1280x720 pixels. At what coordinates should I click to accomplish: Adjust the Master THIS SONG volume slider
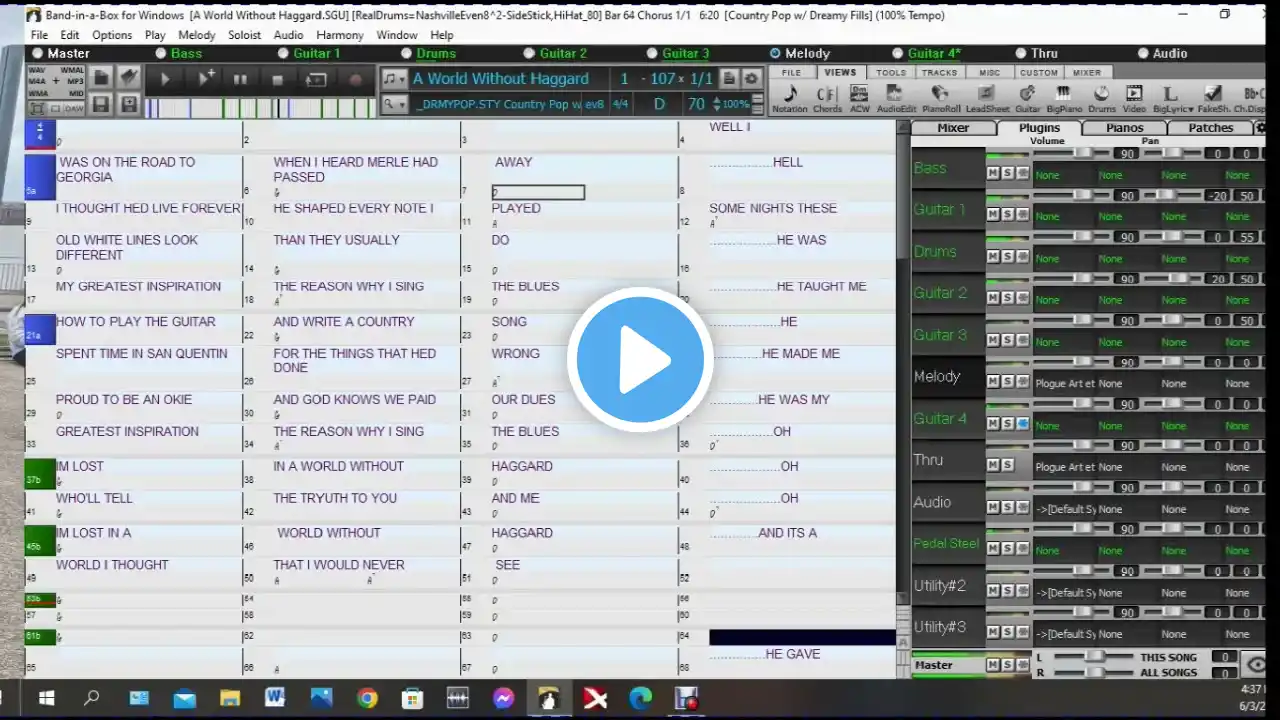coord(1095,657)
